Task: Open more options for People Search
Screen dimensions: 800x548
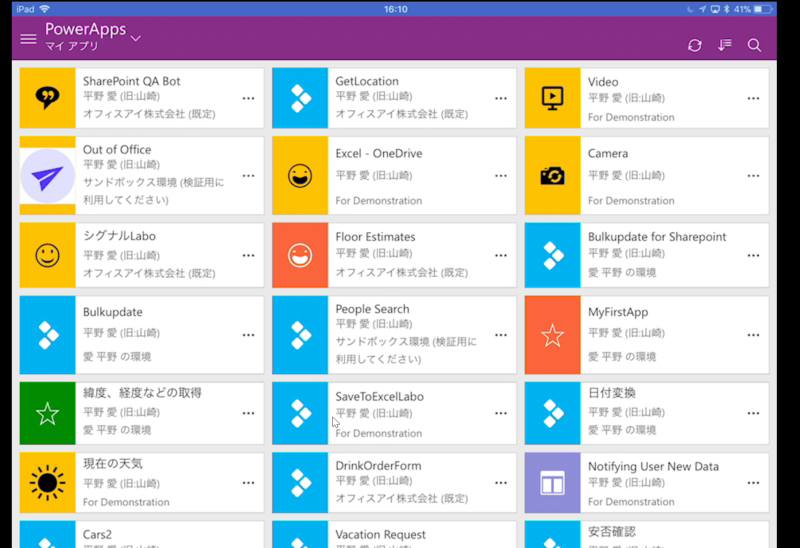Action: [501, 335]
